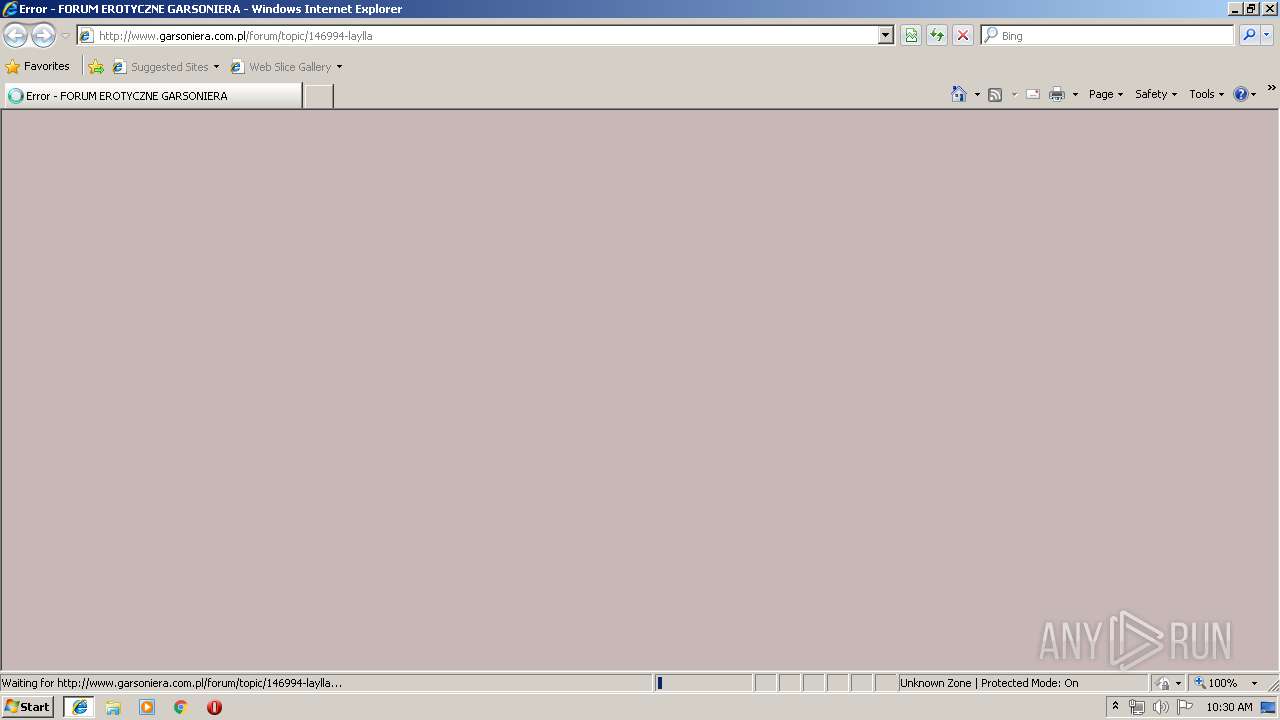Open the Favorites star button
Viewport: 1280px width, 720px height.
38,67
